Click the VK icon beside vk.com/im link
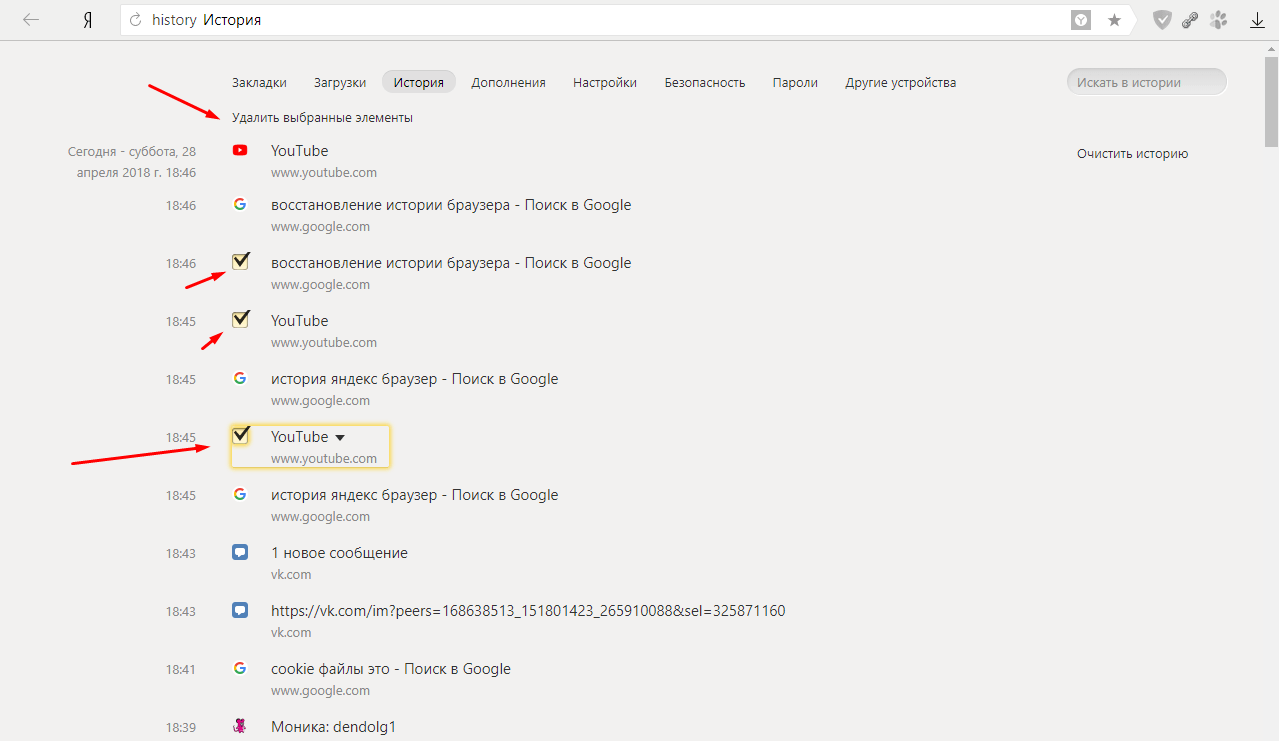This screenshot has height=741, width=1279. 240,610
